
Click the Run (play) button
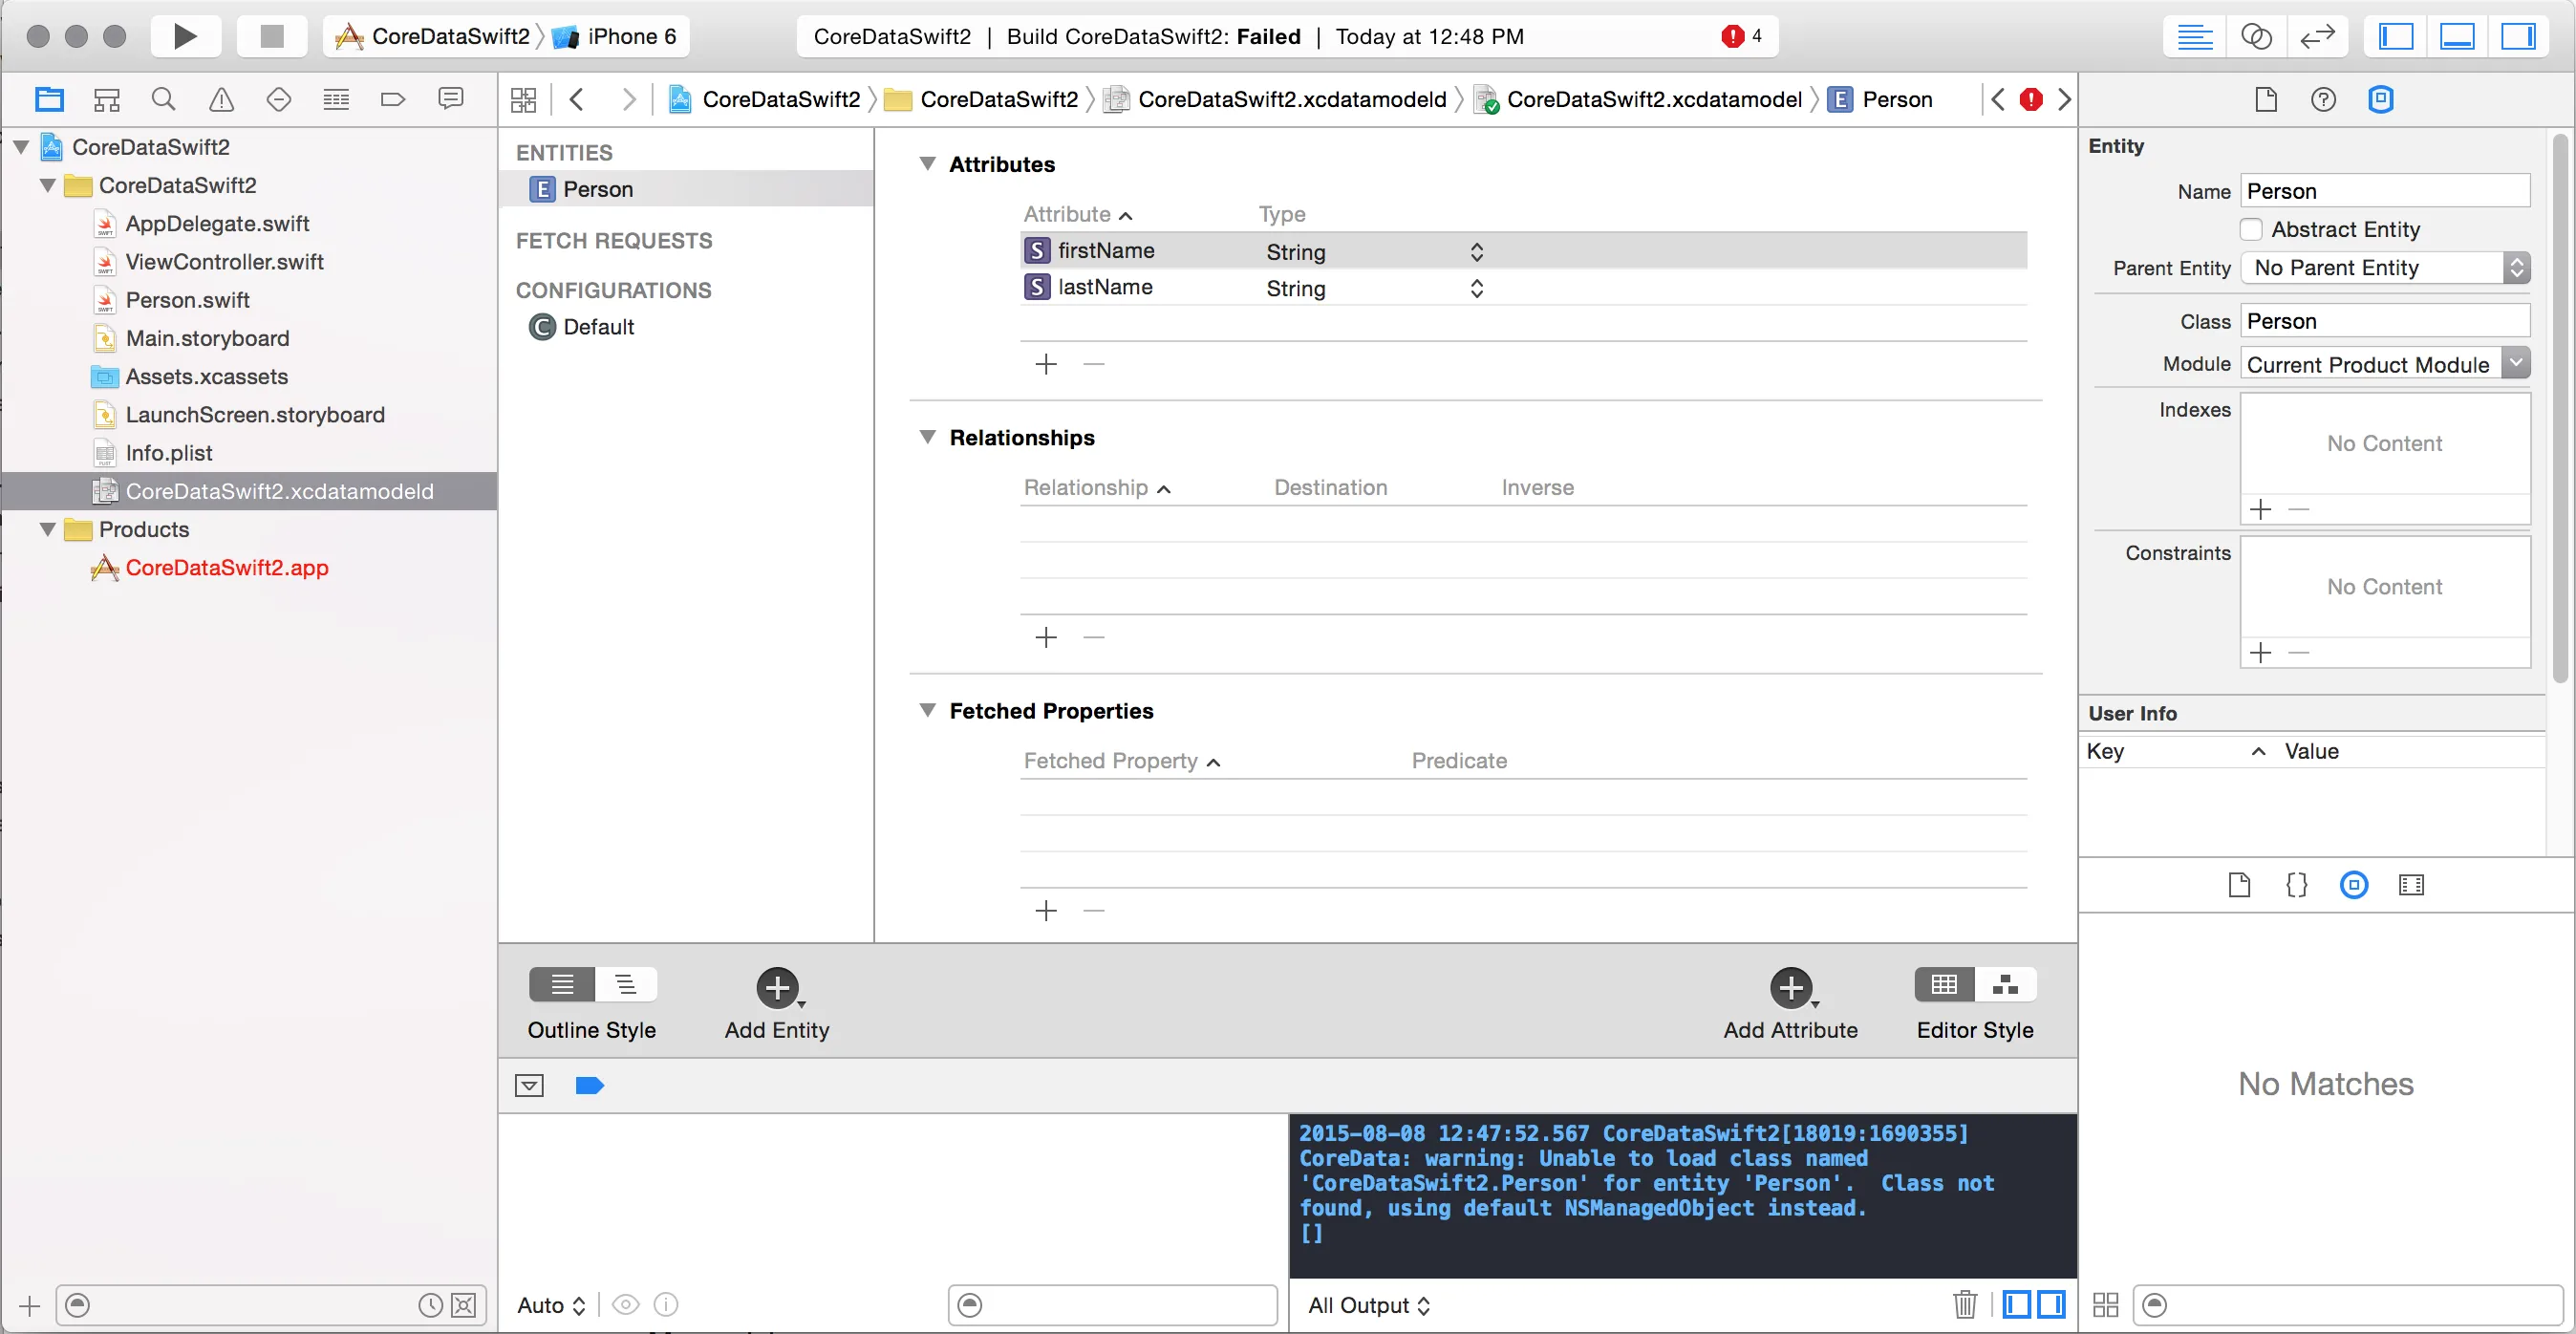point(184,37)
